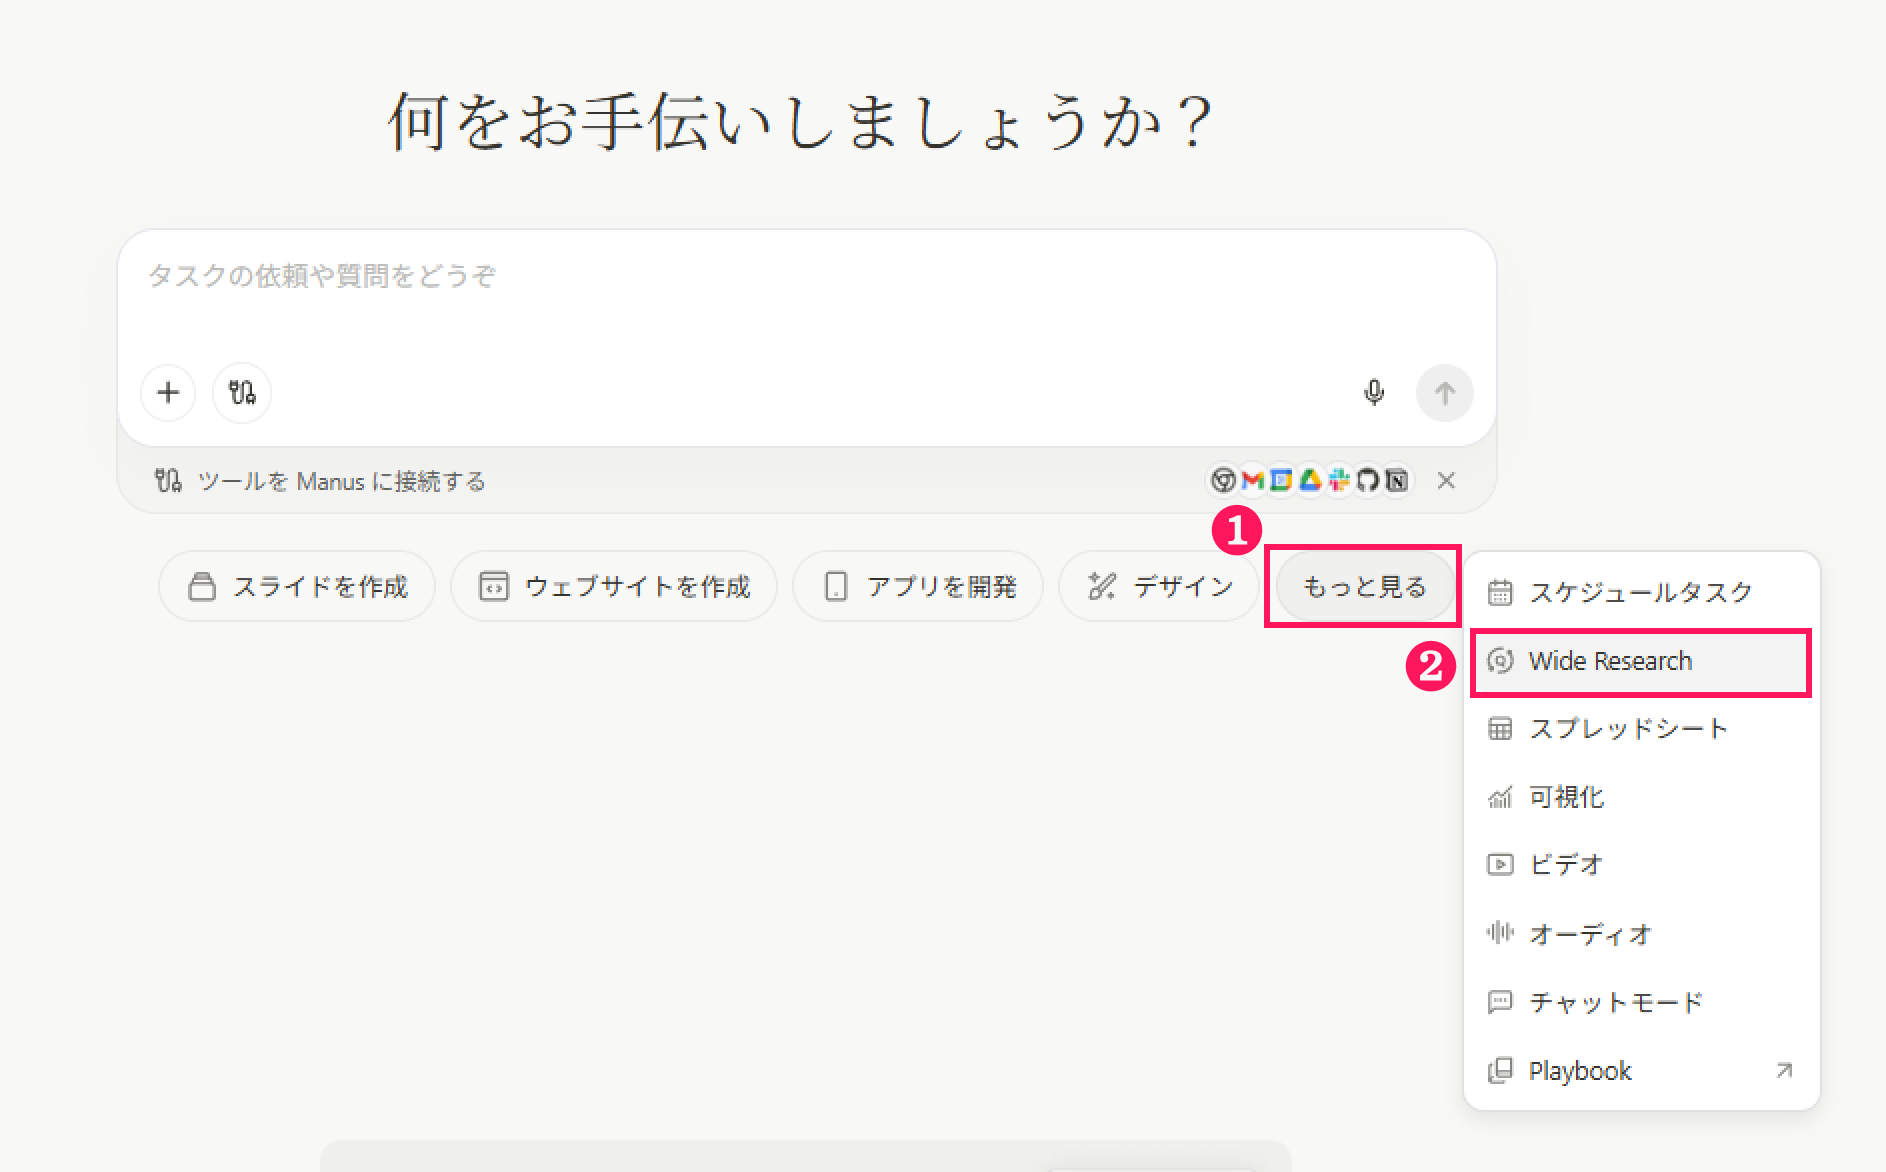Viewport: 1886px width, 1172px height.
Task: Click the Google Drive connector icon
Action: 1310,481
